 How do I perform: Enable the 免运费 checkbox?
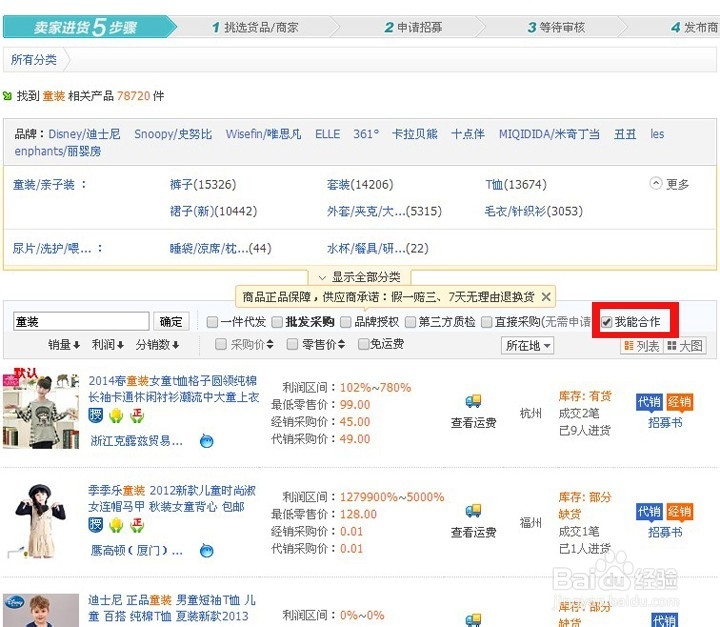click(363, 344)
